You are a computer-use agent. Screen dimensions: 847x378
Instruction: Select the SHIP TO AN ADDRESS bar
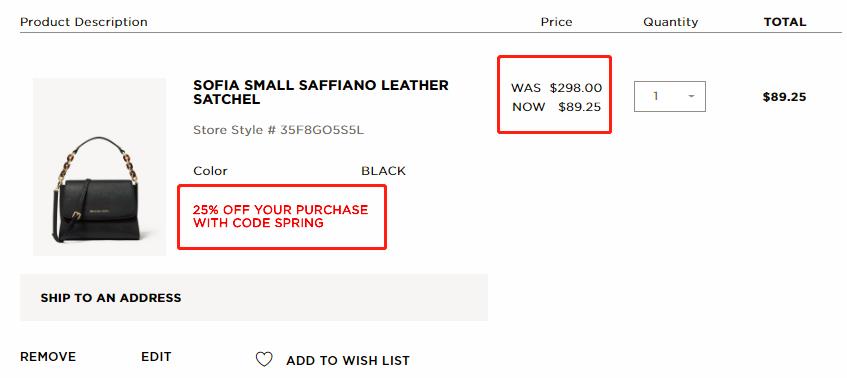click(x=254, y=298)
